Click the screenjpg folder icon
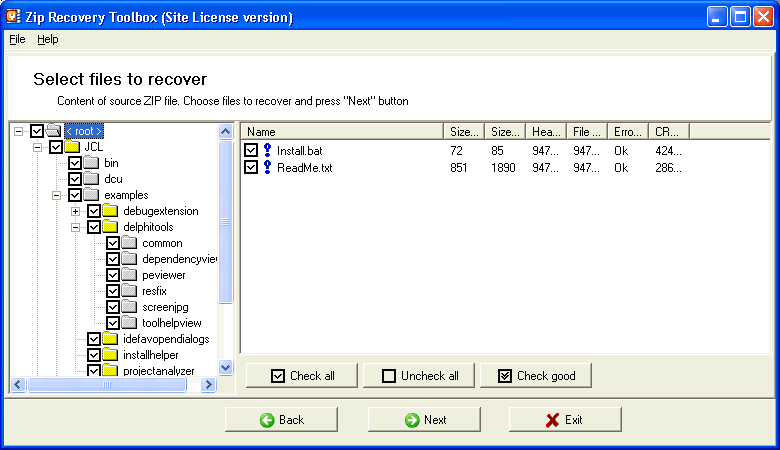Viewport: 780px width, 450px height. 129,307
